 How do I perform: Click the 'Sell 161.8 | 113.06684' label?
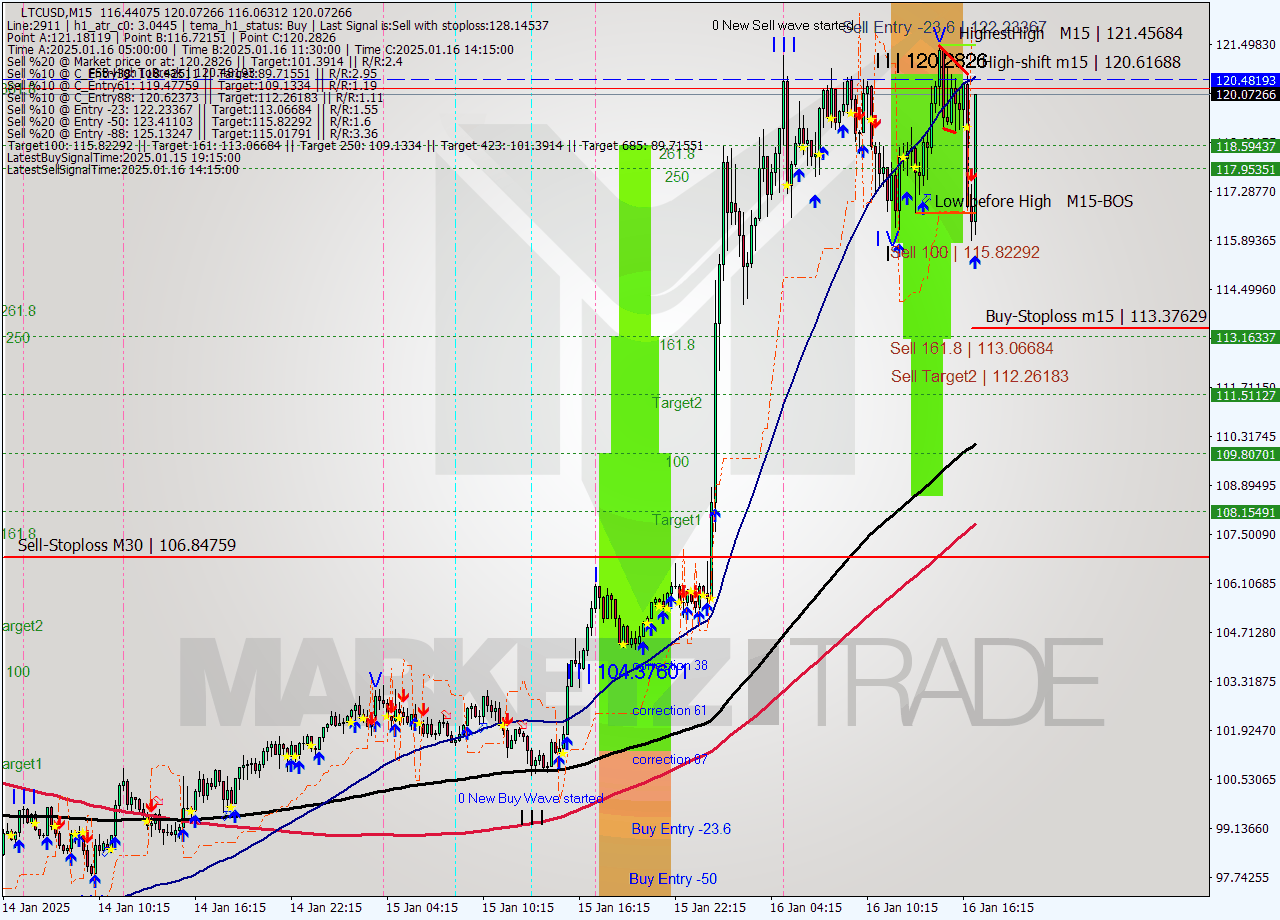pos(972,348)
